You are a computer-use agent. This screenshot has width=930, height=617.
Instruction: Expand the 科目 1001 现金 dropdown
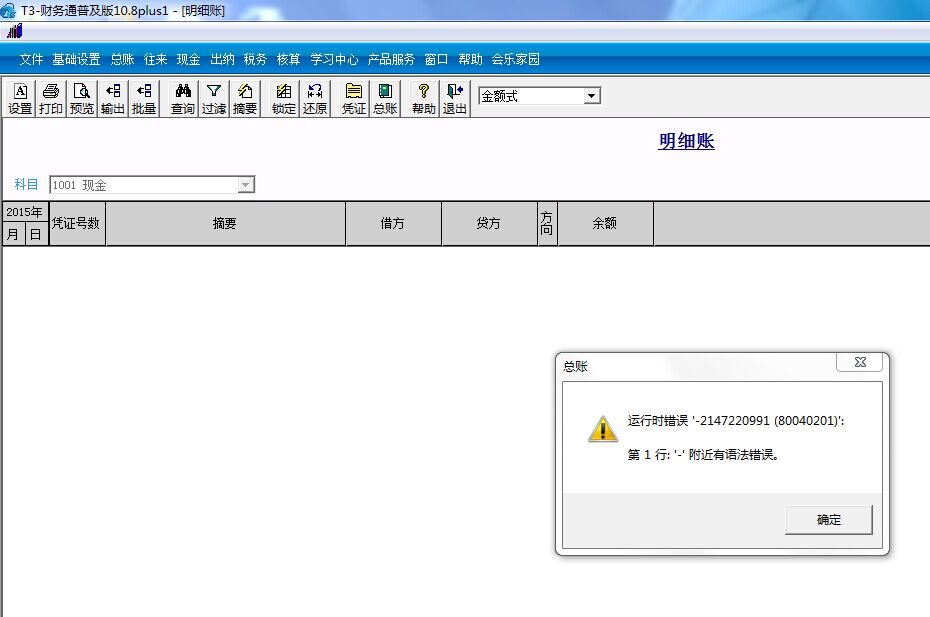[246, 185]
